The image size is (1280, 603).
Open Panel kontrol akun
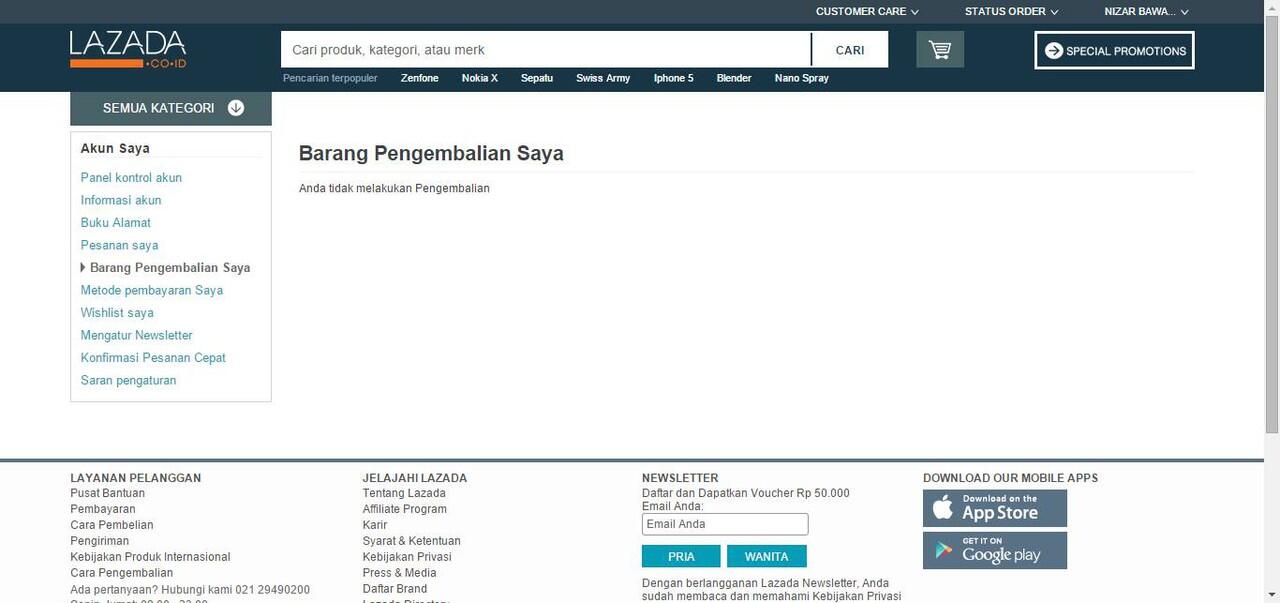pyautogui.click(x=131, y=177)
